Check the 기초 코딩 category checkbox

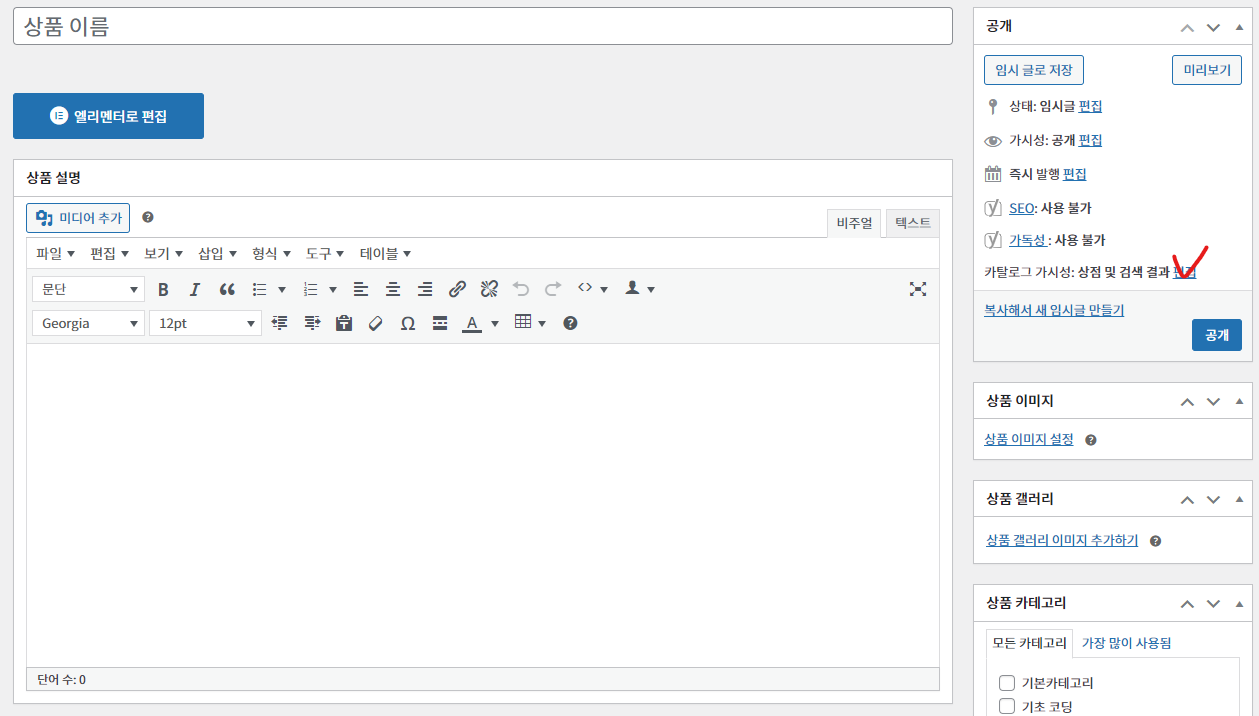click(x=1007, y=707)
